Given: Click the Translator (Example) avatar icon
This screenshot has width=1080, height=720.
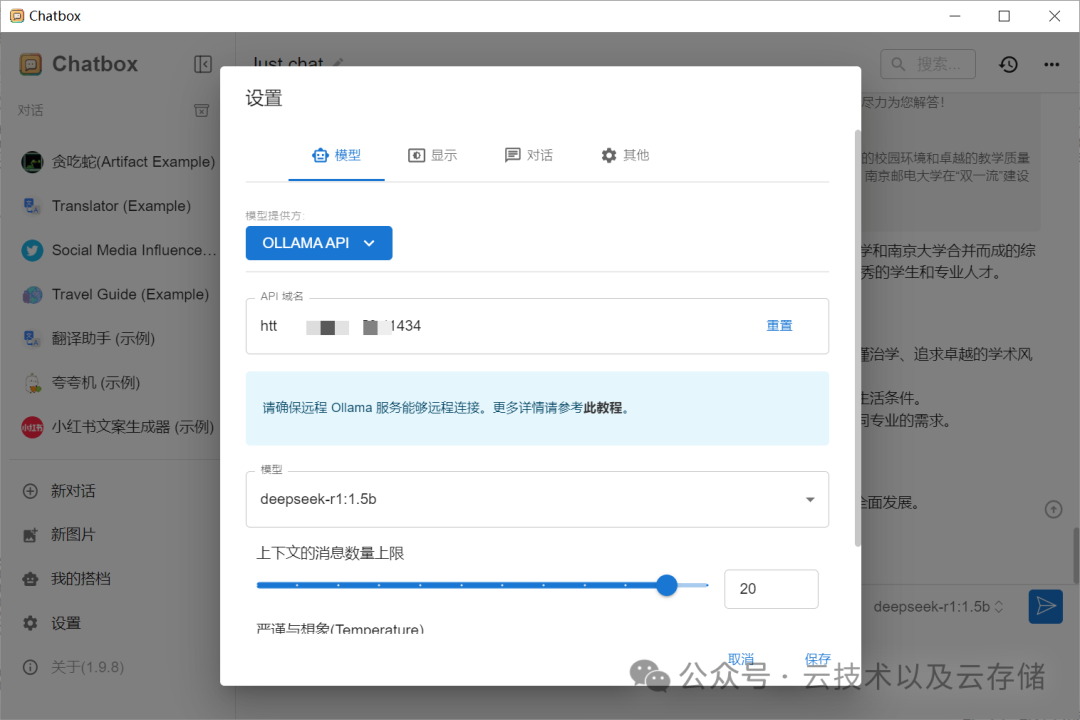Looking at the screenshot, I should 32,206.
